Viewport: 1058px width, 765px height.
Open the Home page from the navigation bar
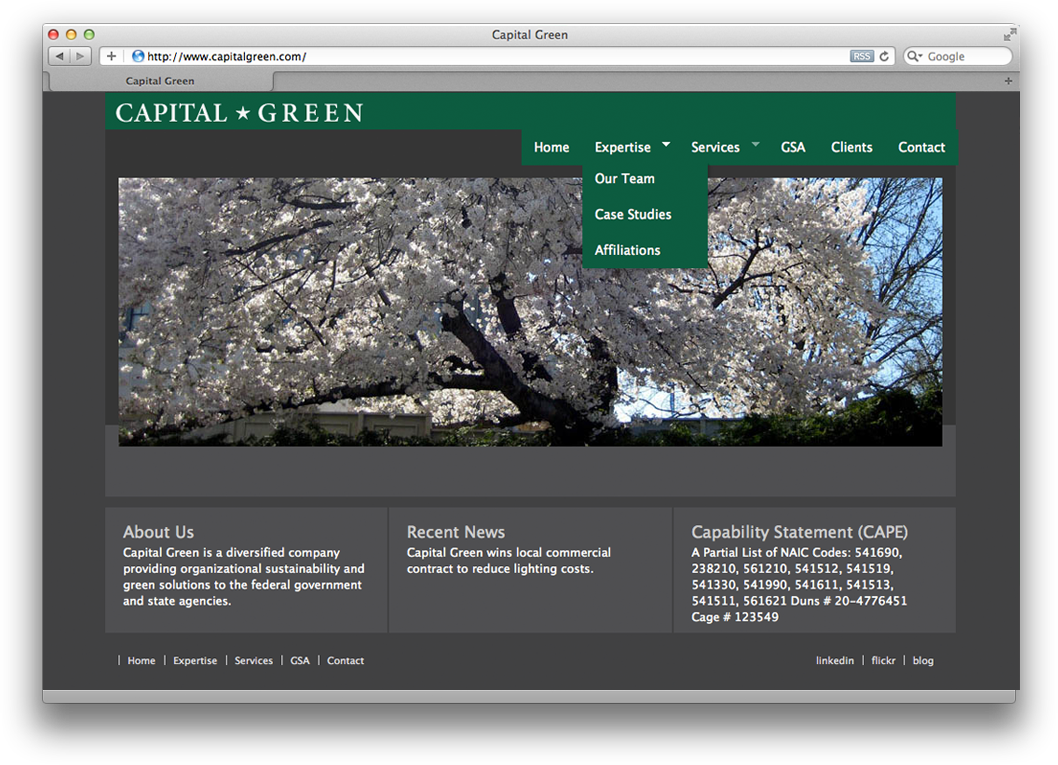click(x=551, y=147)
